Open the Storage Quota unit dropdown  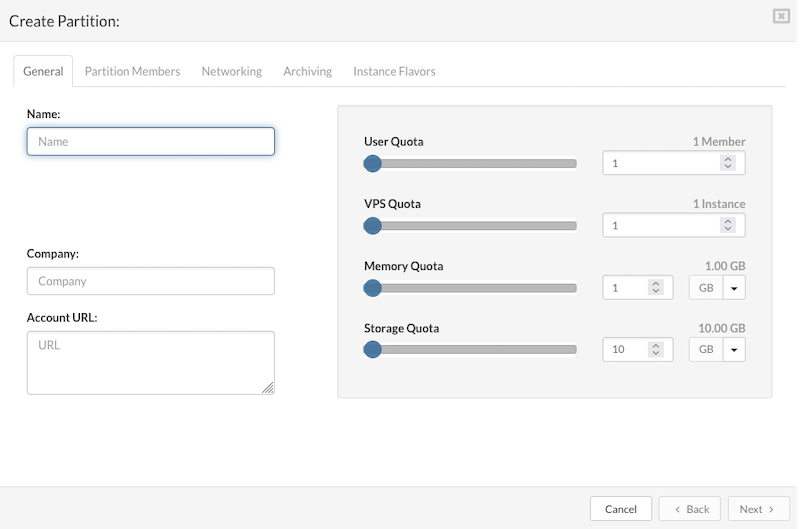(x=733, y=350)
